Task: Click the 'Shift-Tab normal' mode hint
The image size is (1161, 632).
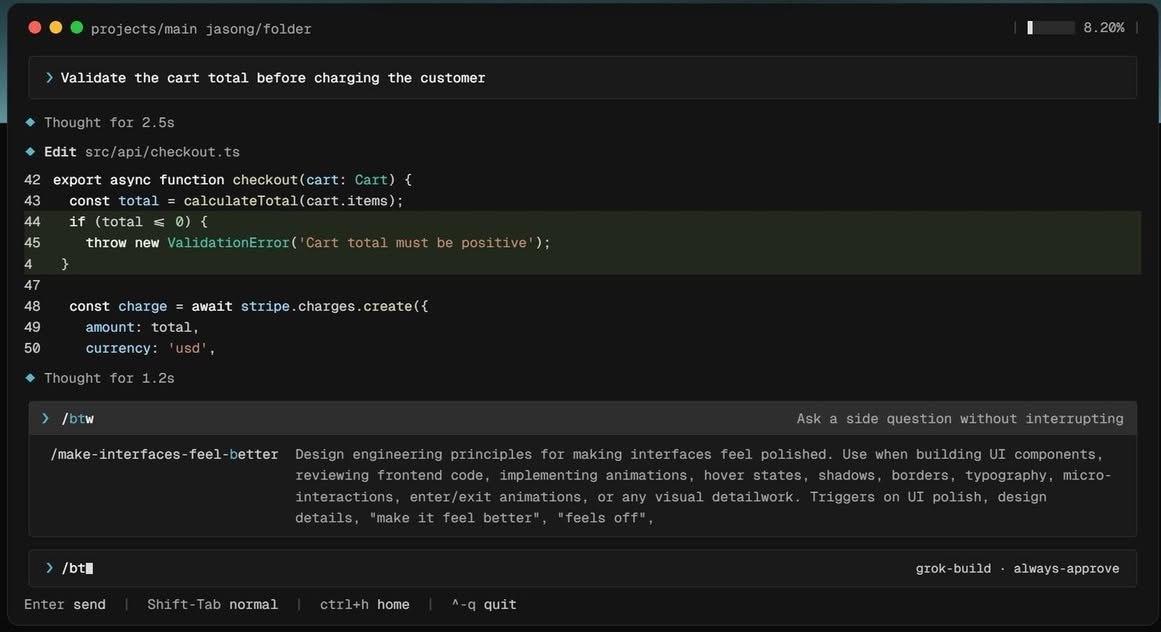Action: [x=213, y=605]
